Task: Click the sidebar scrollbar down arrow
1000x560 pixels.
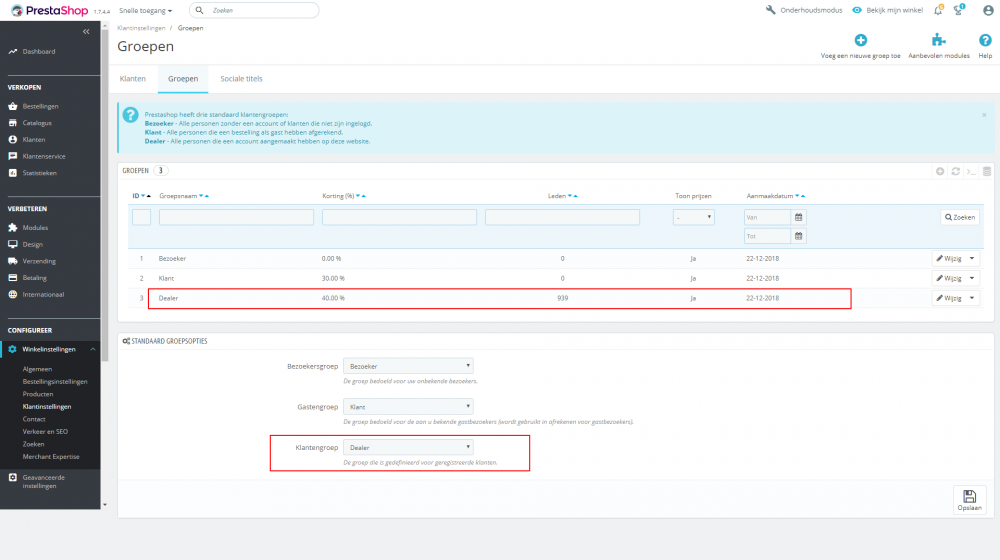Action: click(105, 505)
